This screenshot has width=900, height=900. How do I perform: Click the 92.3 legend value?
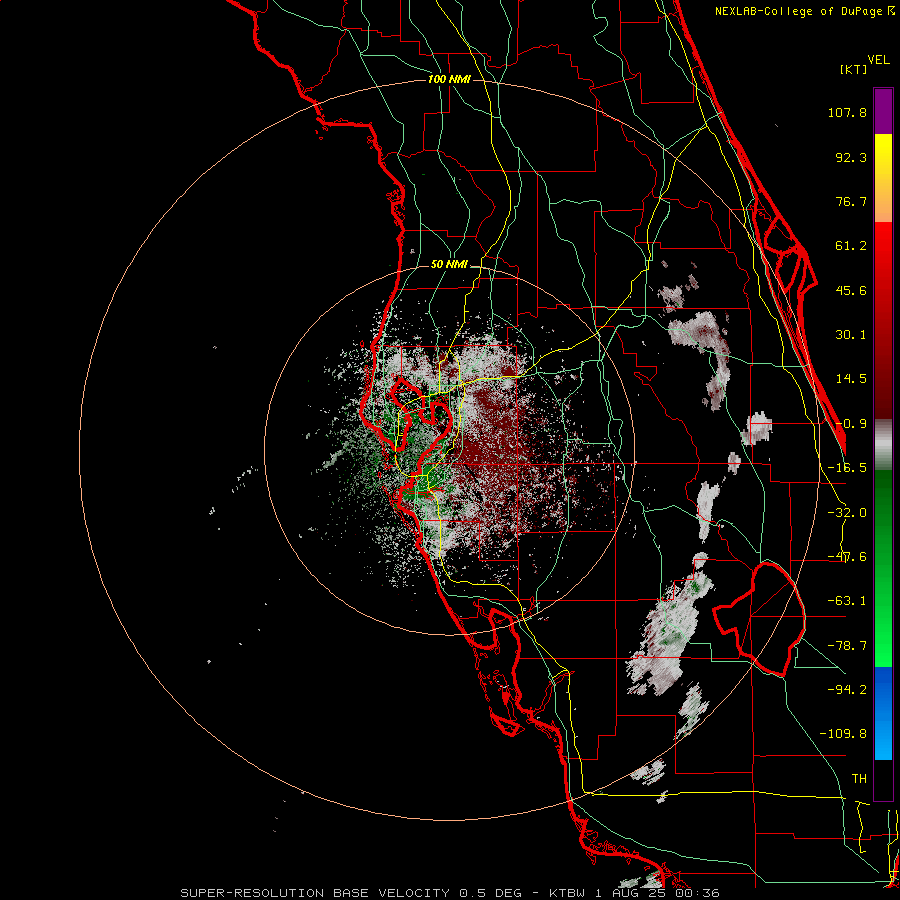(x=851, y=157)
